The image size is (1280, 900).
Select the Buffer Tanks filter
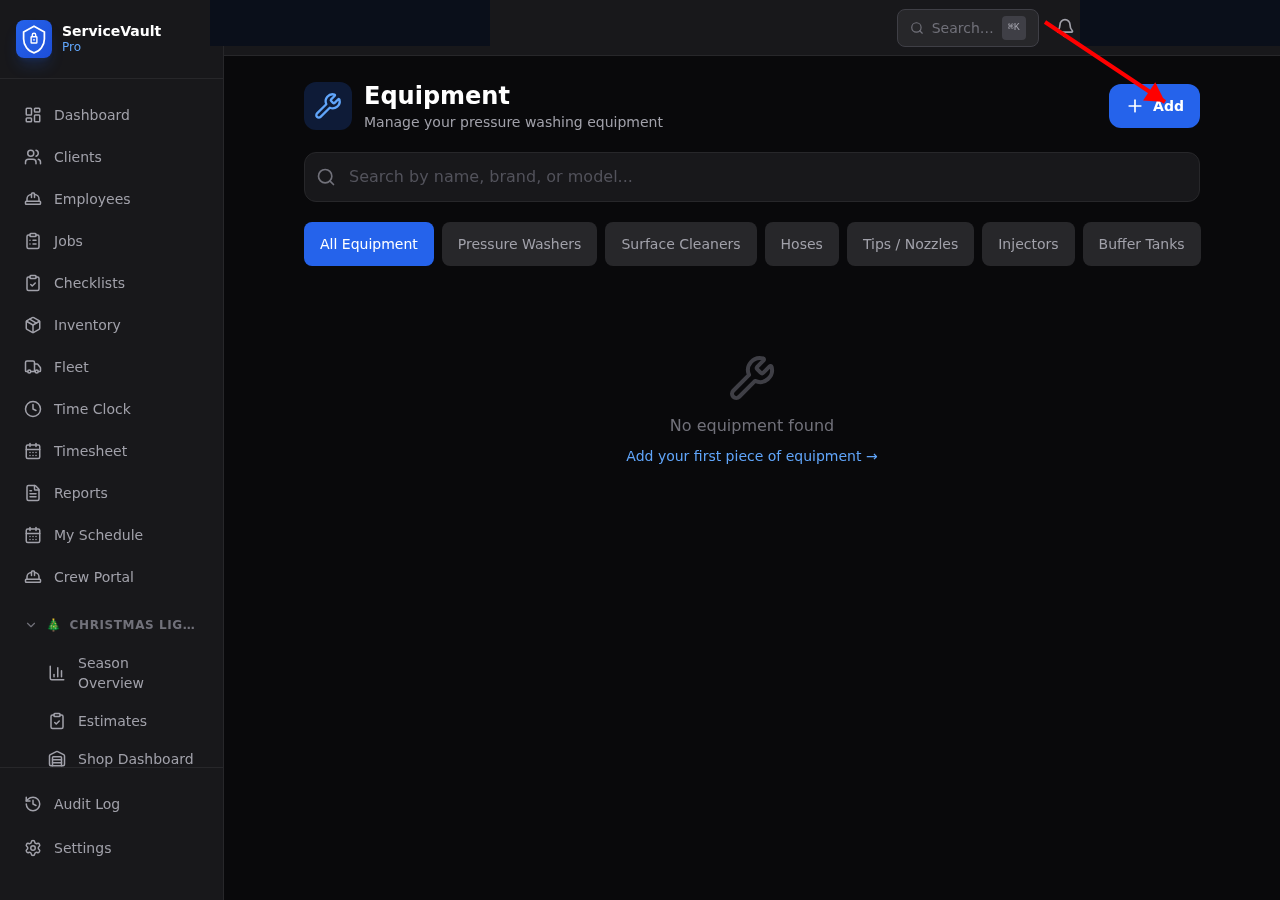pos(1141,244)
